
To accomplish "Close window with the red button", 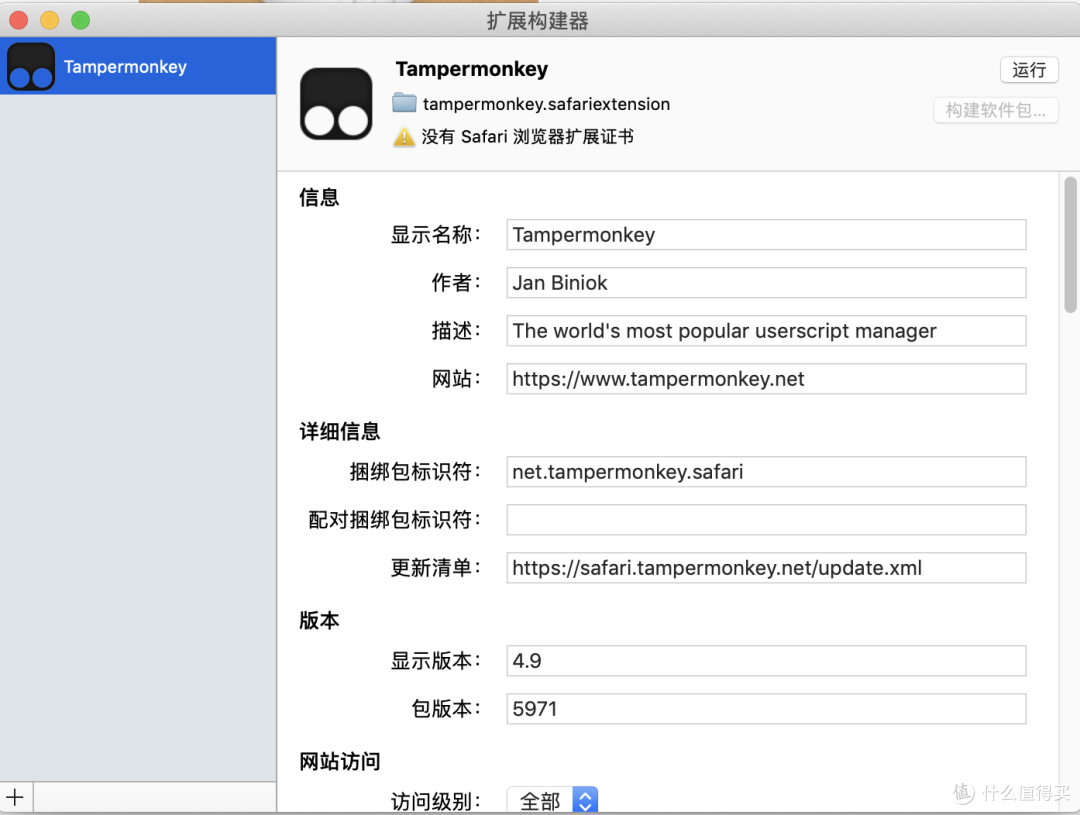I will pos(19,21).
